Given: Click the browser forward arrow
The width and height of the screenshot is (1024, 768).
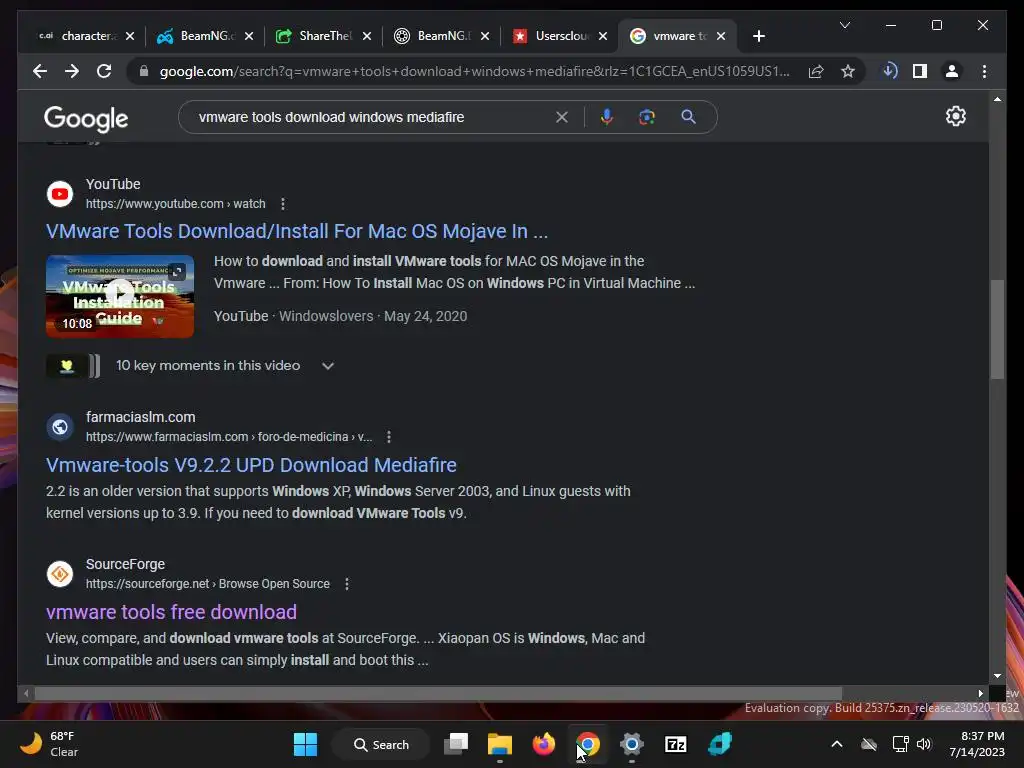Looking at the screenshot, I should pyautogui.click(x=72, y=71).
